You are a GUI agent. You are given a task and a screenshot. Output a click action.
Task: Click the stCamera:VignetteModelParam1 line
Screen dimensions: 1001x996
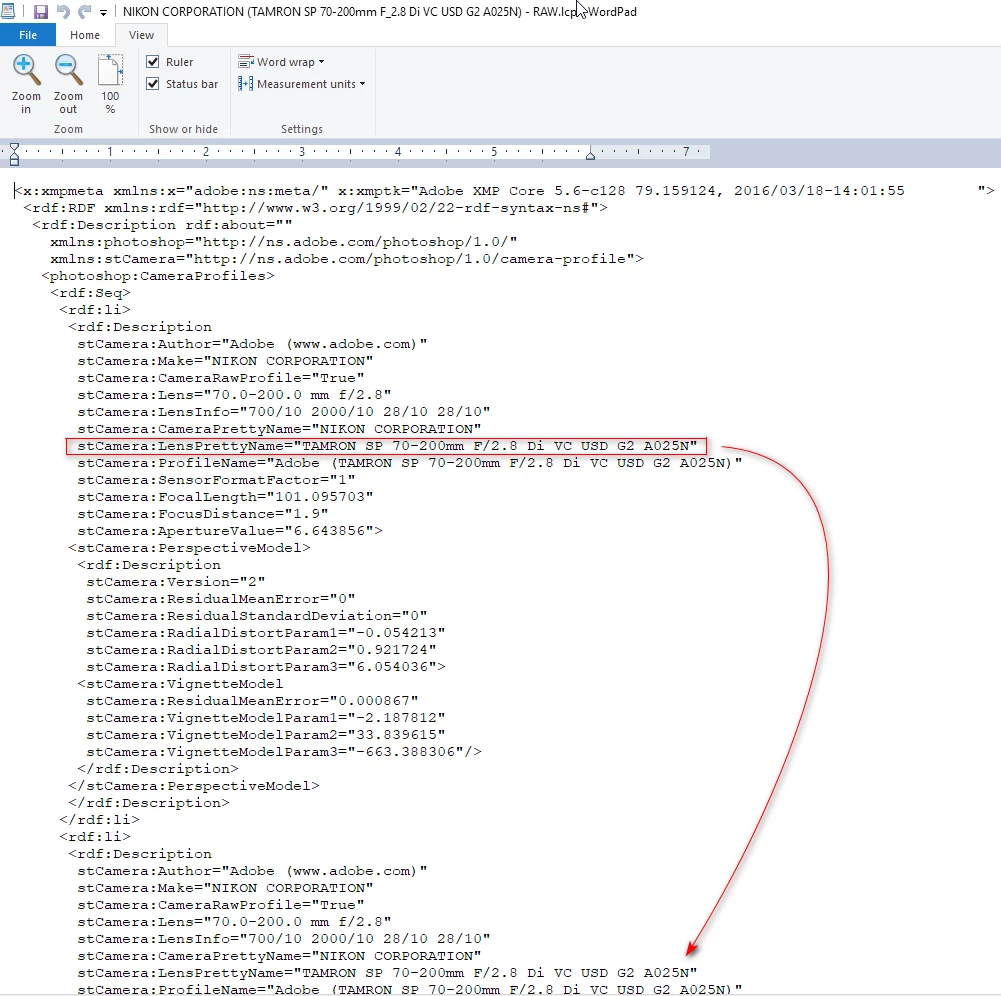(266, 718)
